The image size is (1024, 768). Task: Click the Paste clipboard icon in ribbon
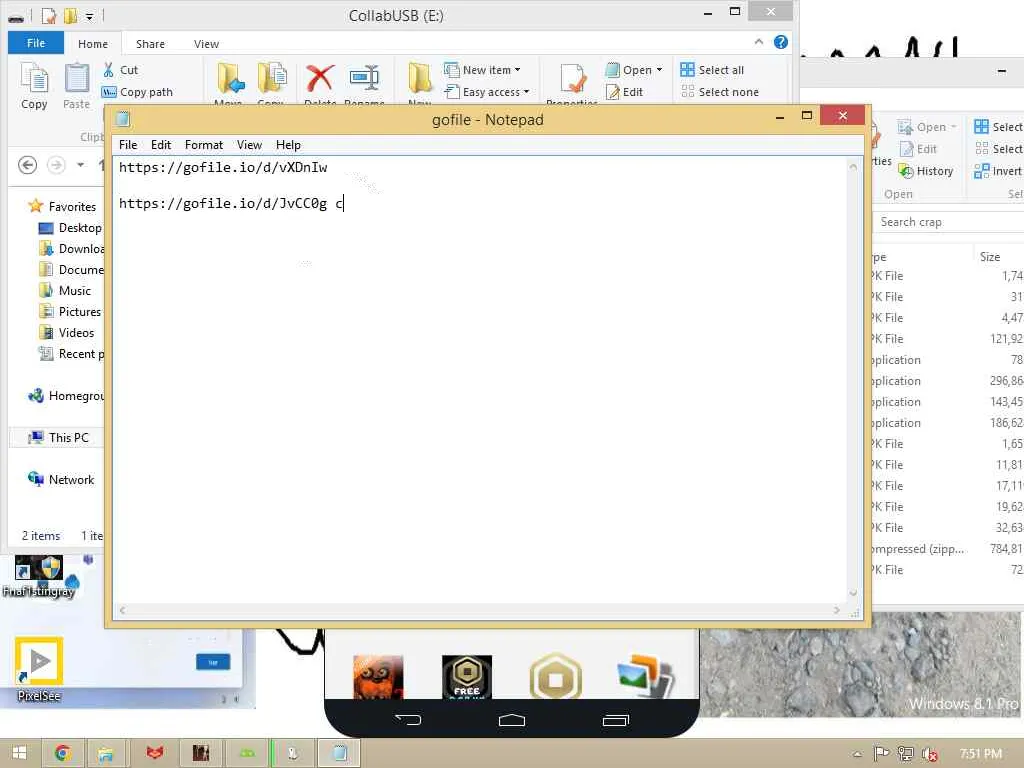[x=76, y=86]
